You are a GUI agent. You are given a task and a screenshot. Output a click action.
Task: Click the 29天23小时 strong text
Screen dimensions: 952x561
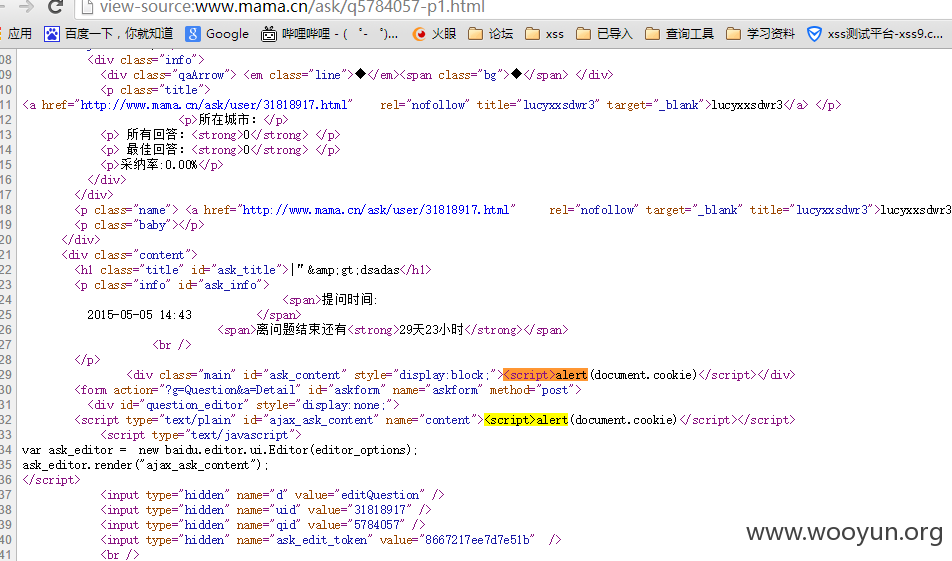(431, 329)
